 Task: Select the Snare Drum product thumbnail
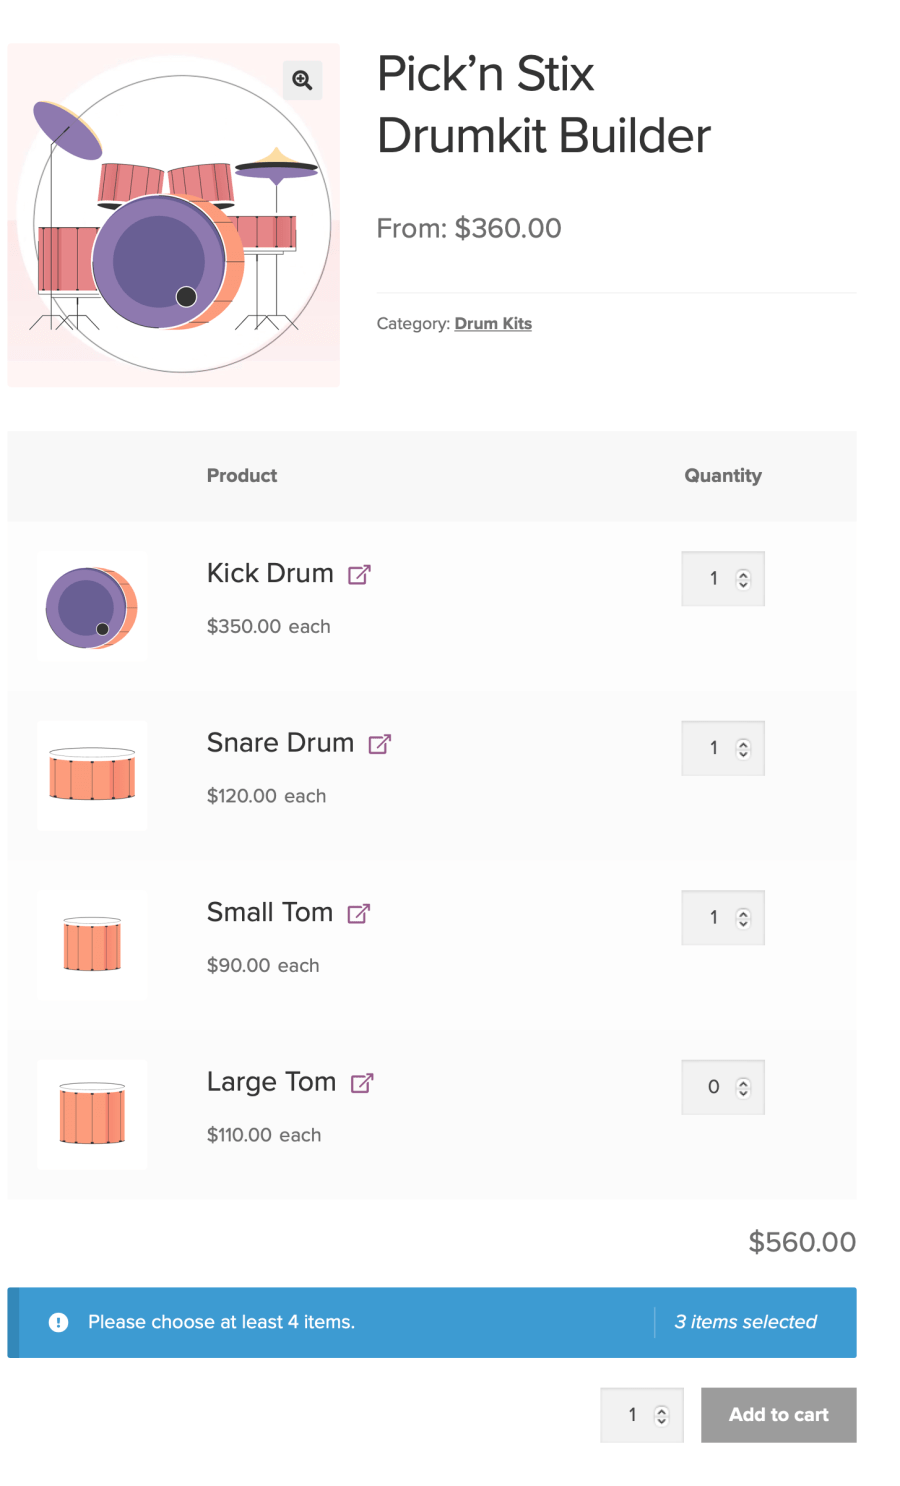91,775
